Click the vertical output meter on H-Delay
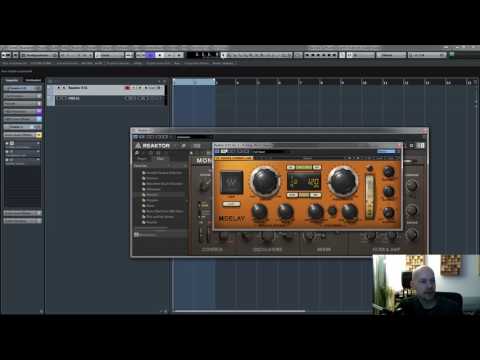 pos(370,197)
